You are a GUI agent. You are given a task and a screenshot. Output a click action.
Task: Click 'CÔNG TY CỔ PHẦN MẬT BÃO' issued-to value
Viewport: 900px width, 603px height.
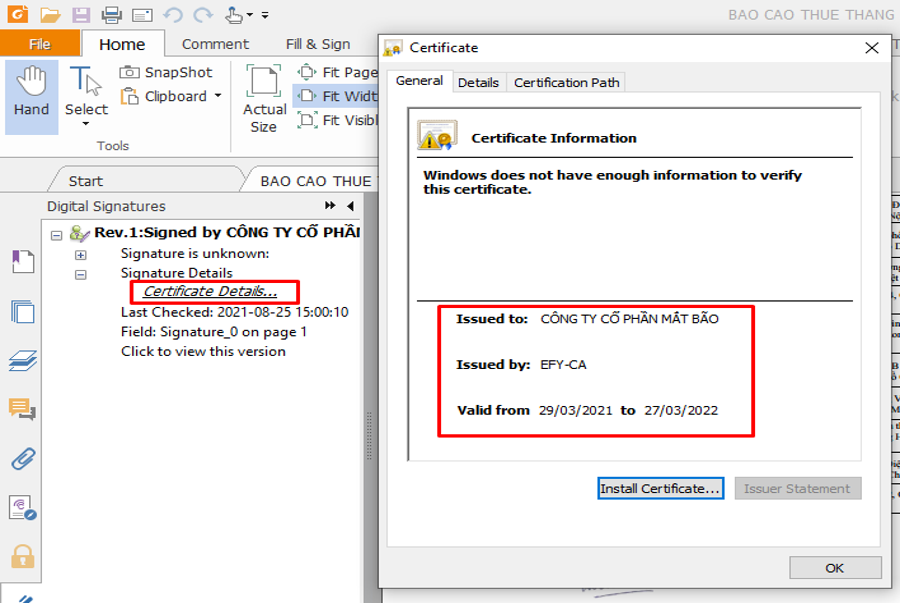[629, 319]
